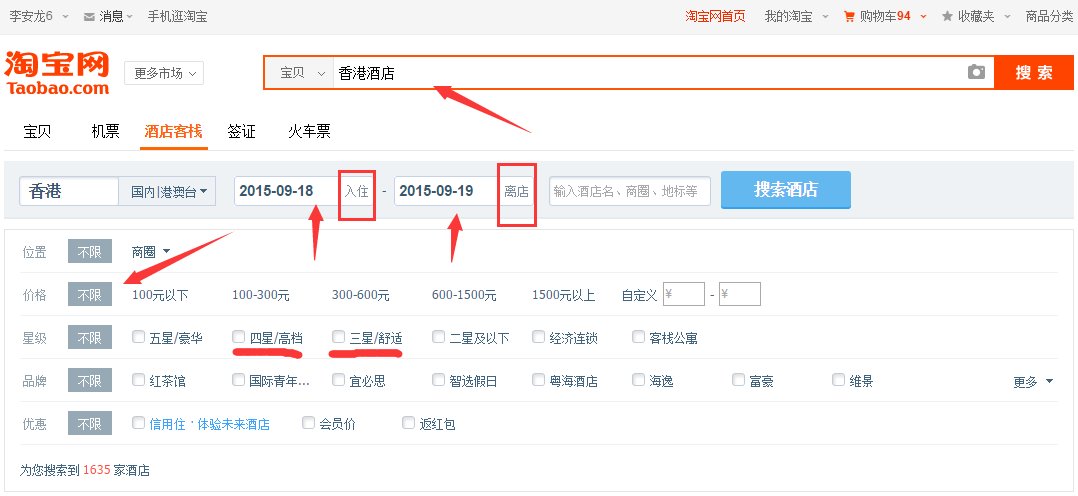Expand 更多 brands list
The width and height of the screenshot is (1078, 496).
pyautogui.click(x=1033, y=382)
